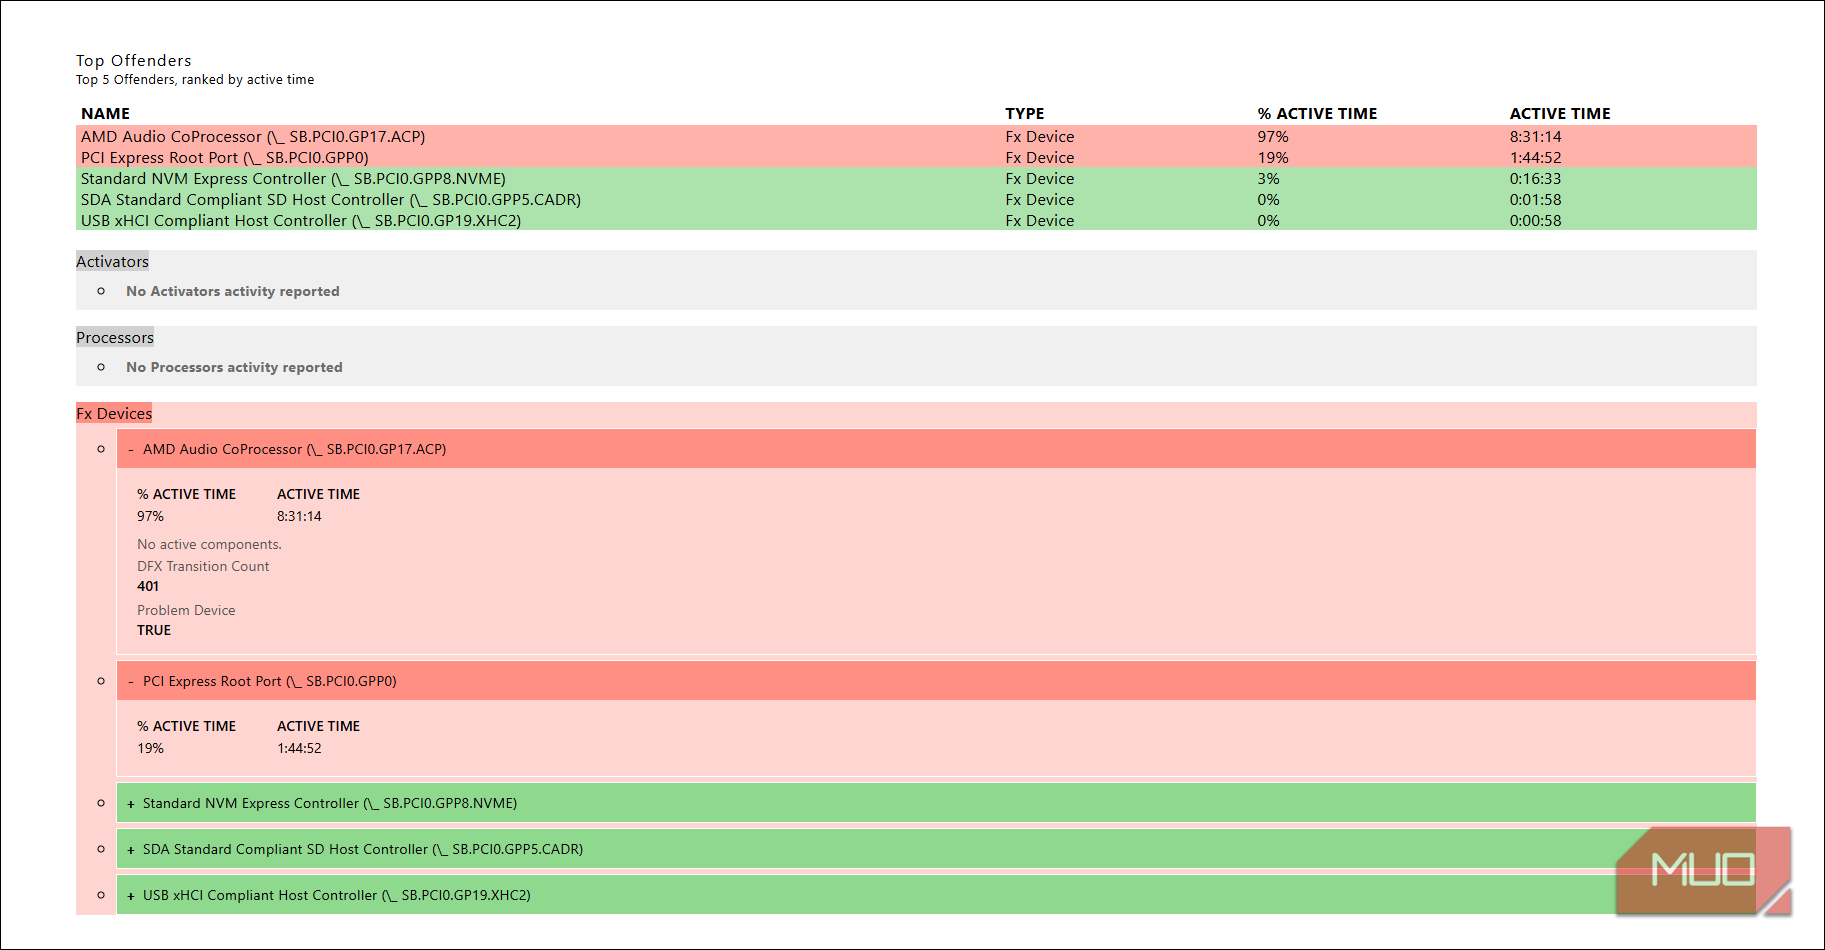
Task: Select the Processors section heading
Action: click(115, 338)
